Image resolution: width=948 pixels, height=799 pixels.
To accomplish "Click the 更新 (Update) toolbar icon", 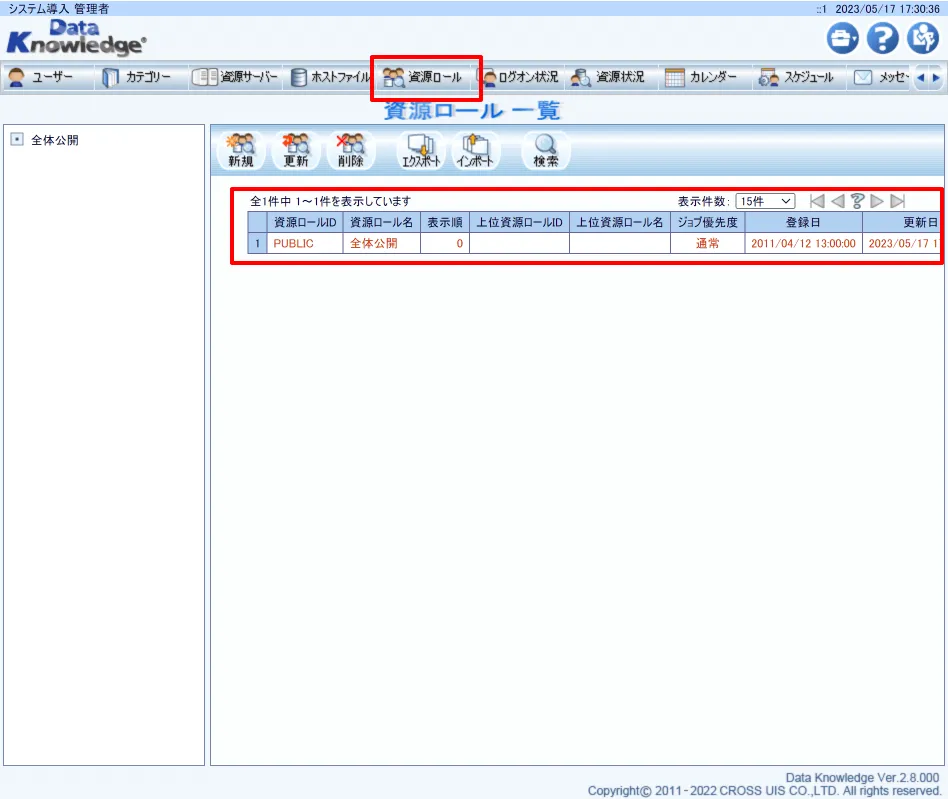I will point(296,151).
